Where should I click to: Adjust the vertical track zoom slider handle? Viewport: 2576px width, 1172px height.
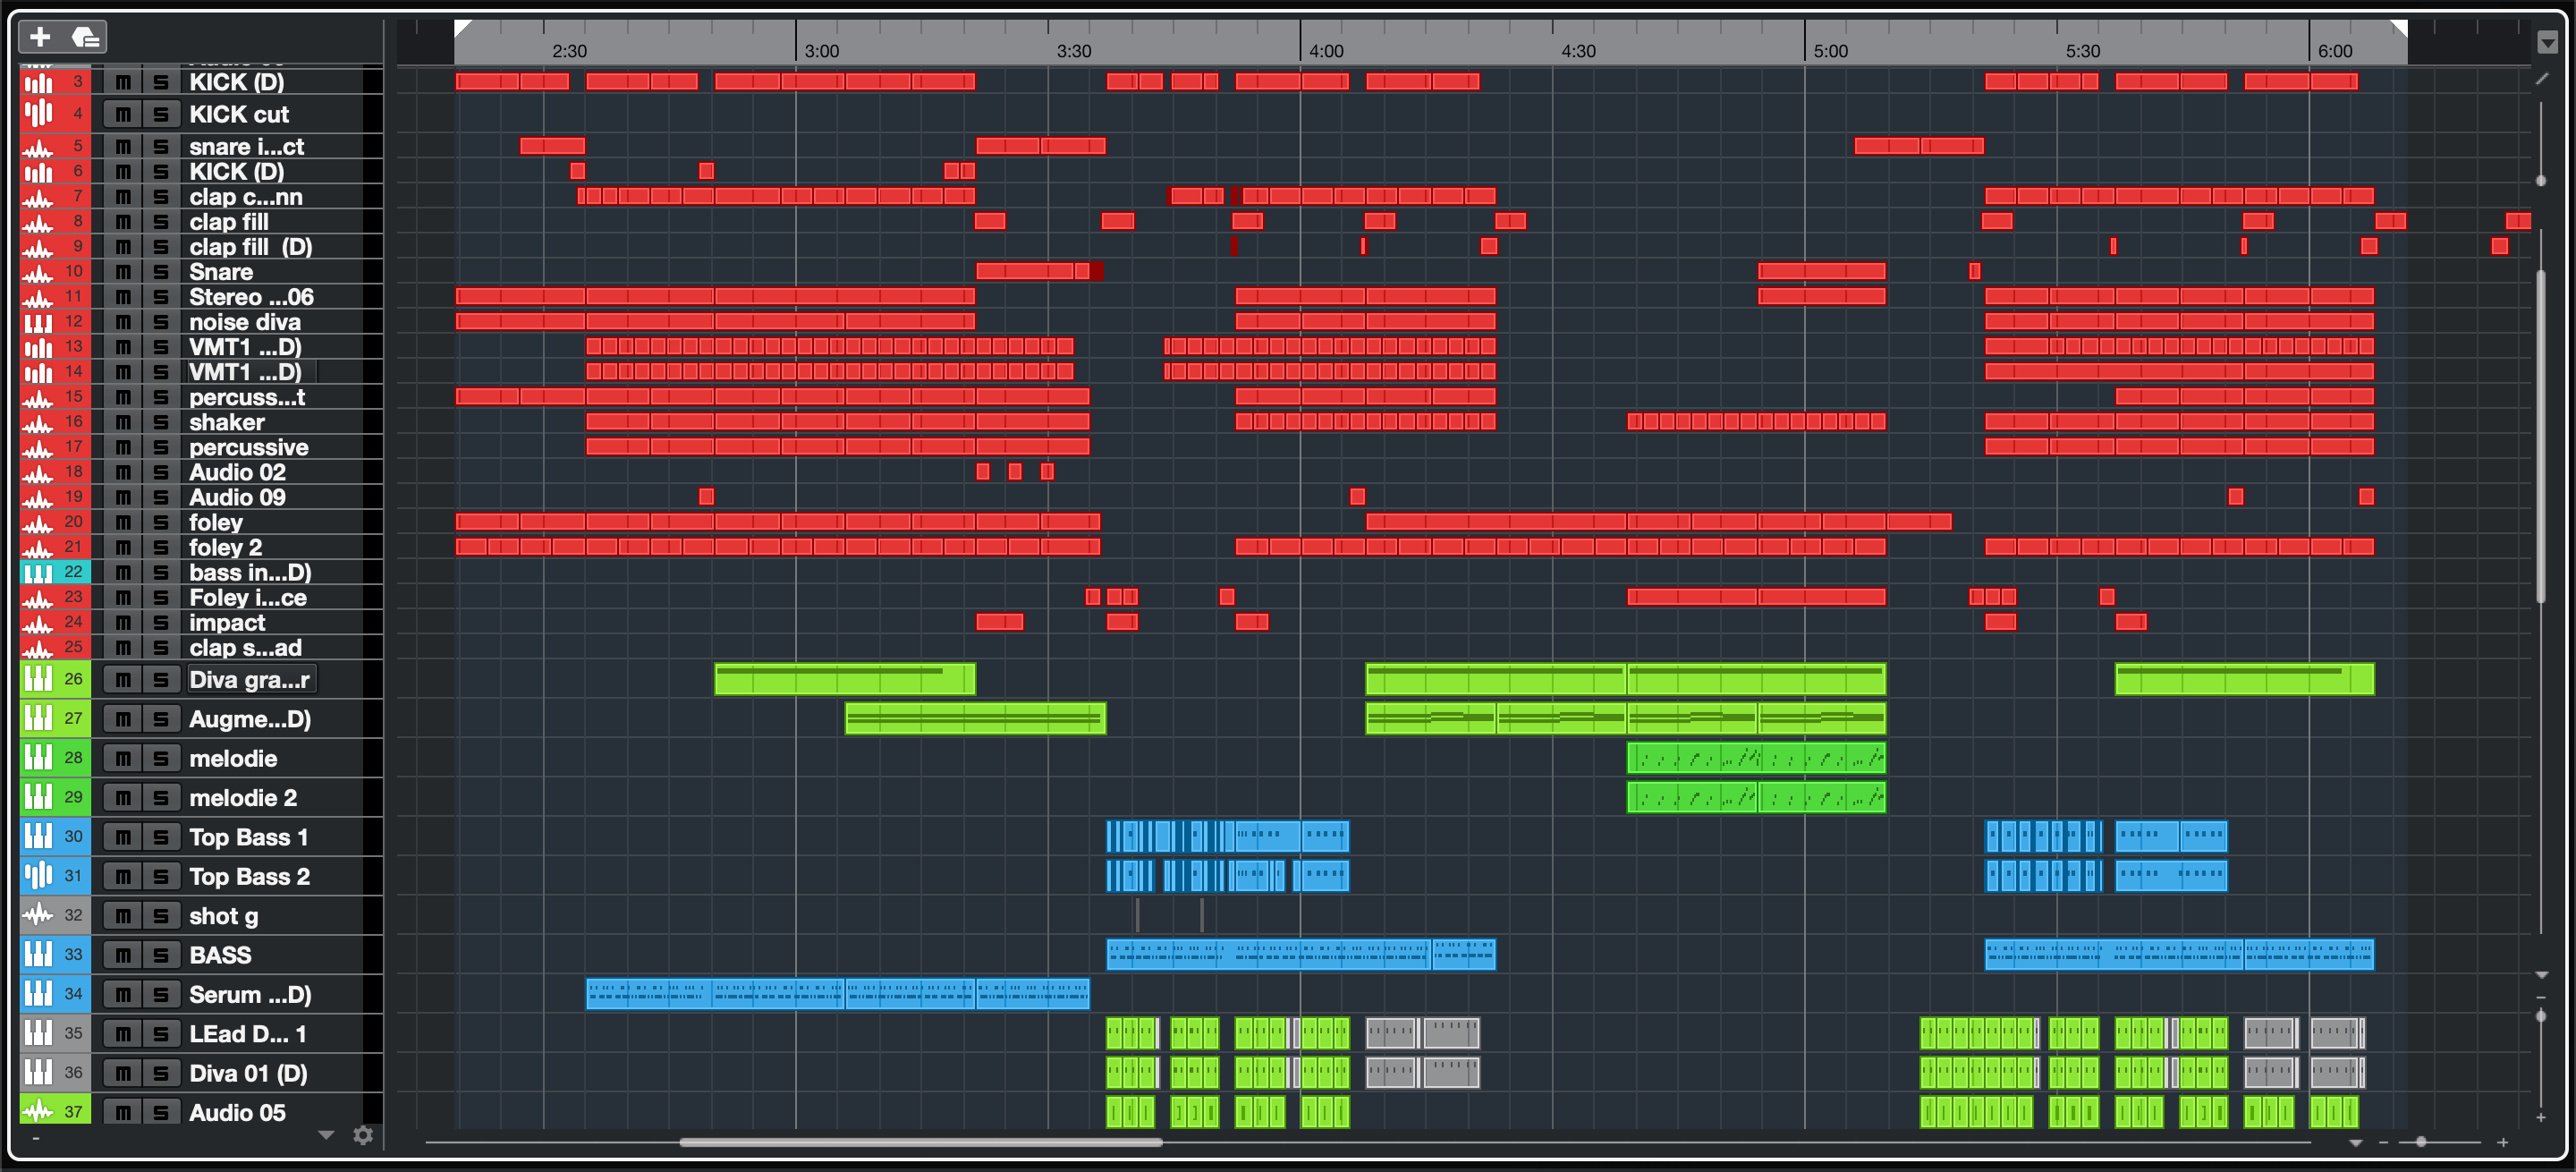[2541, 1015]
